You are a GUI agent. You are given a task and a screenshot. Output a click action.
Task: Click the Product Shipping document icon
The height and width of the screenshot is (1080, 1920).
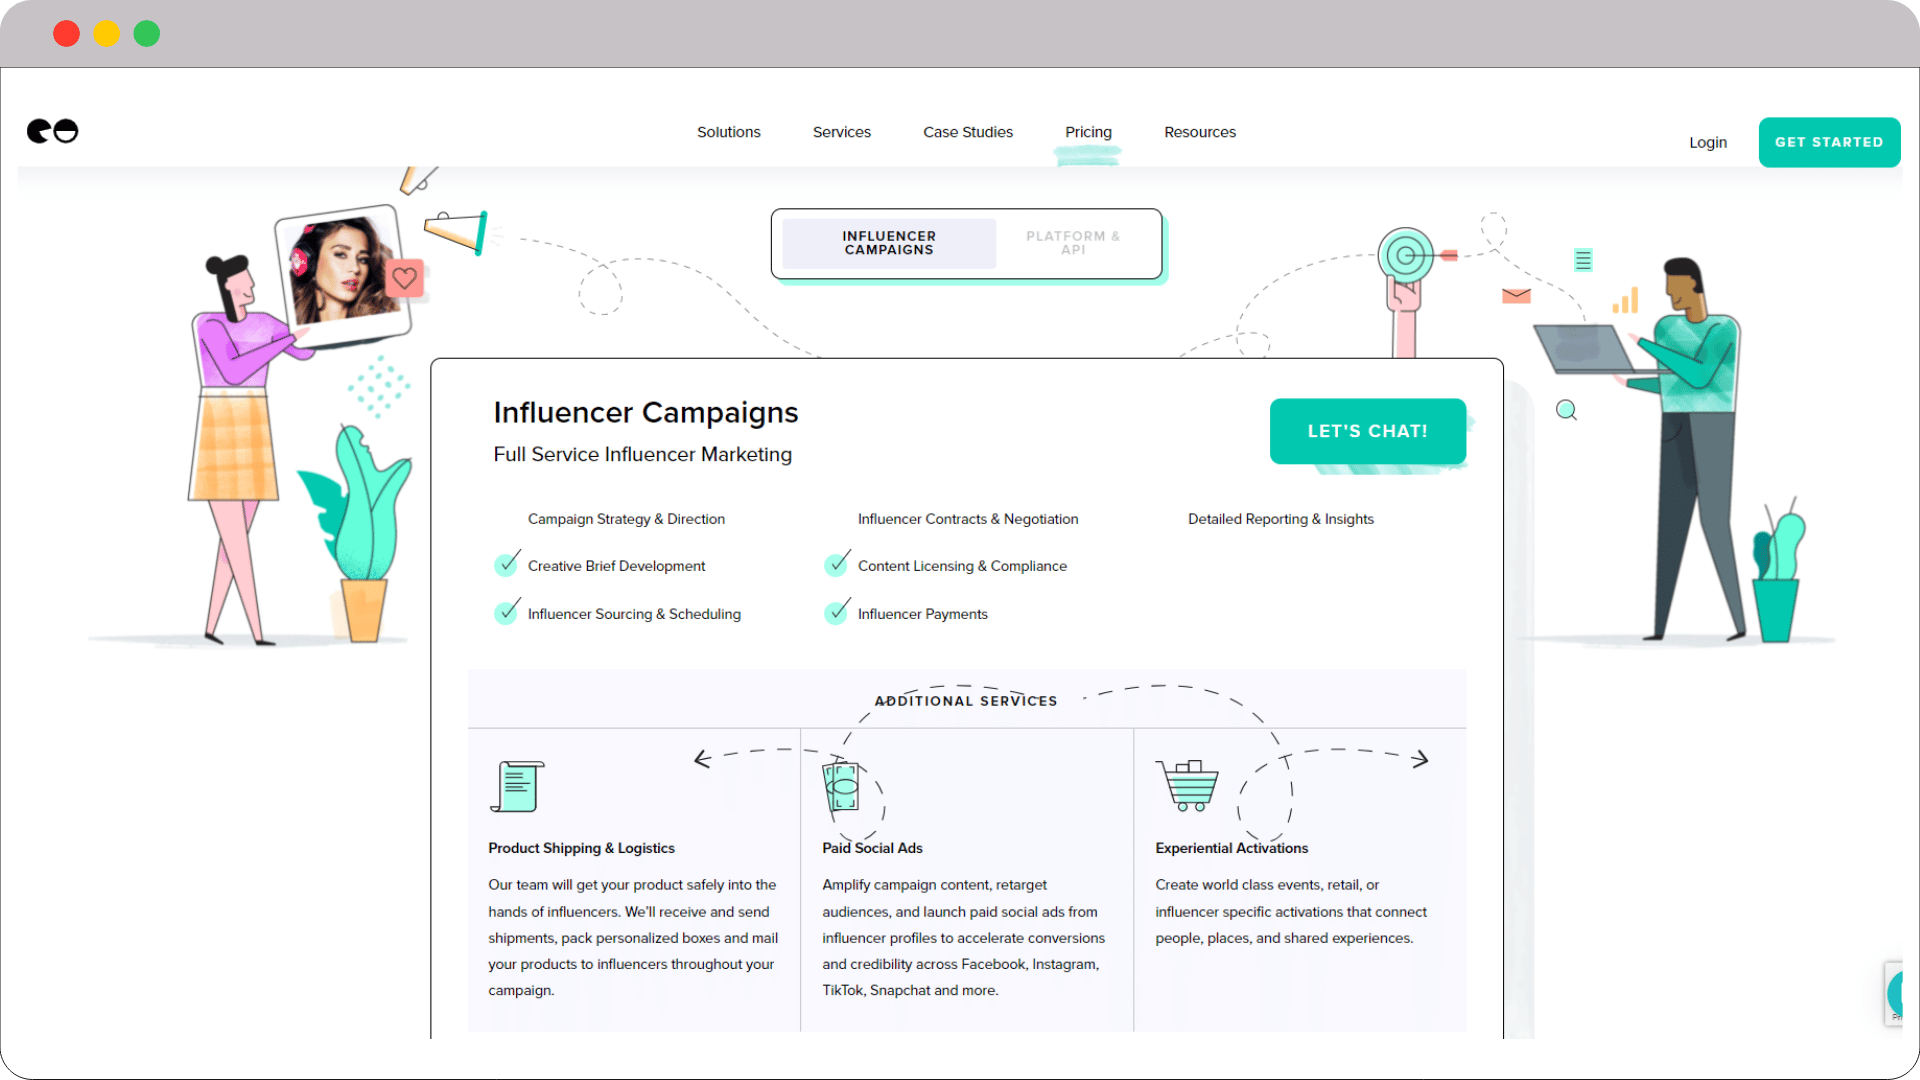click(x=517, y=786)
